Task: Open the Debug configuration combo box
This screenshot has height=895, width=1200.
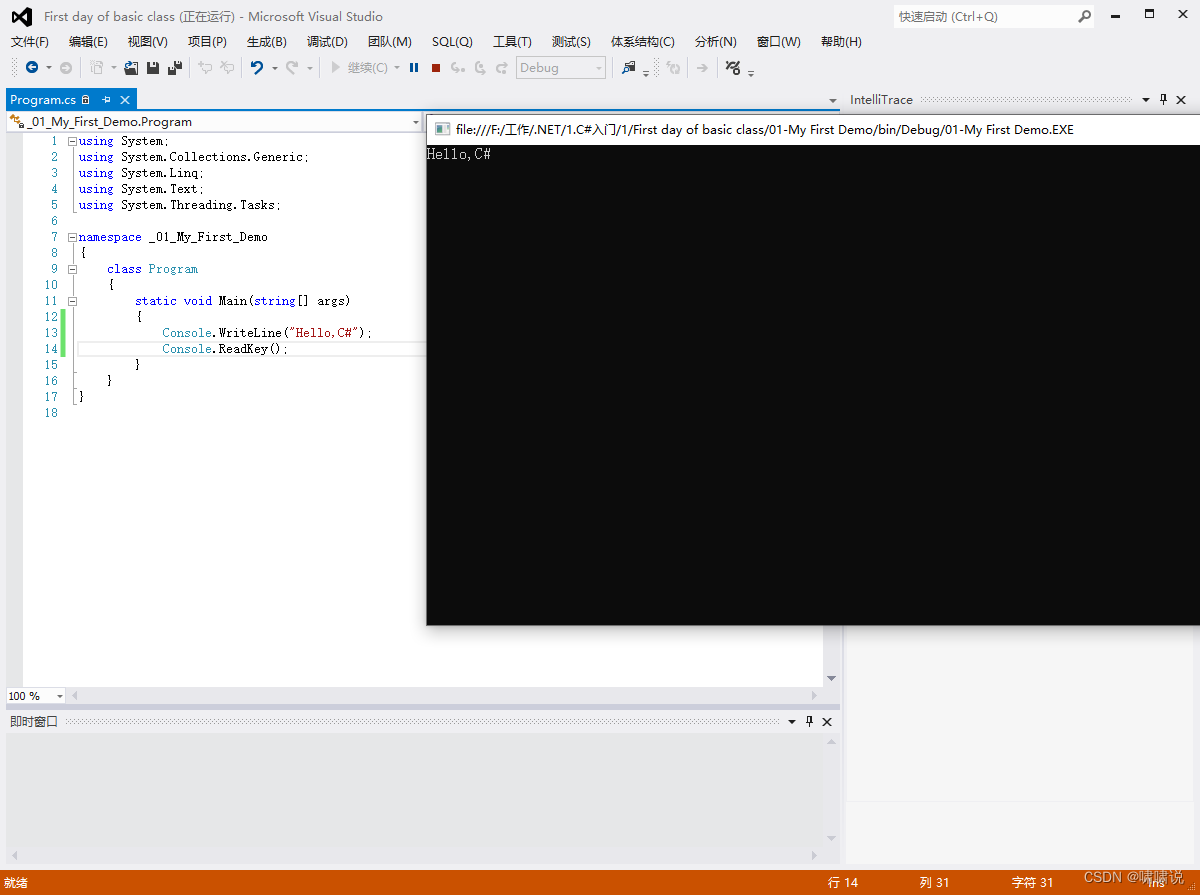Action: coord(561,67)
